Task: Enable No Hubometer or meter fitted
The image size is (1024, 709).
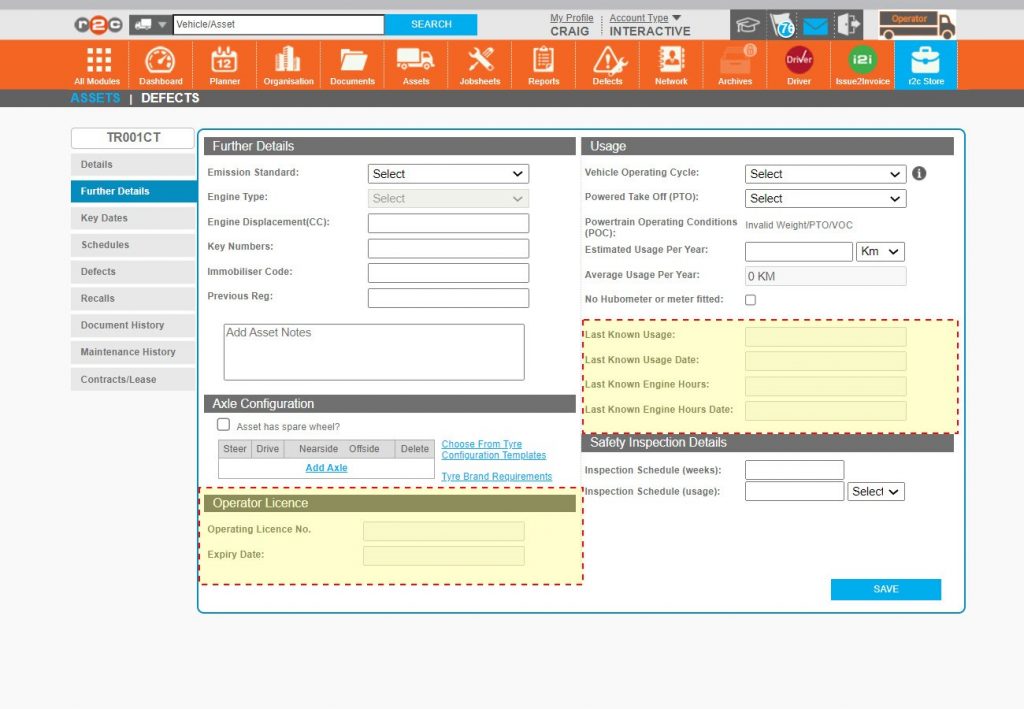Action: [x=750, y=299]
